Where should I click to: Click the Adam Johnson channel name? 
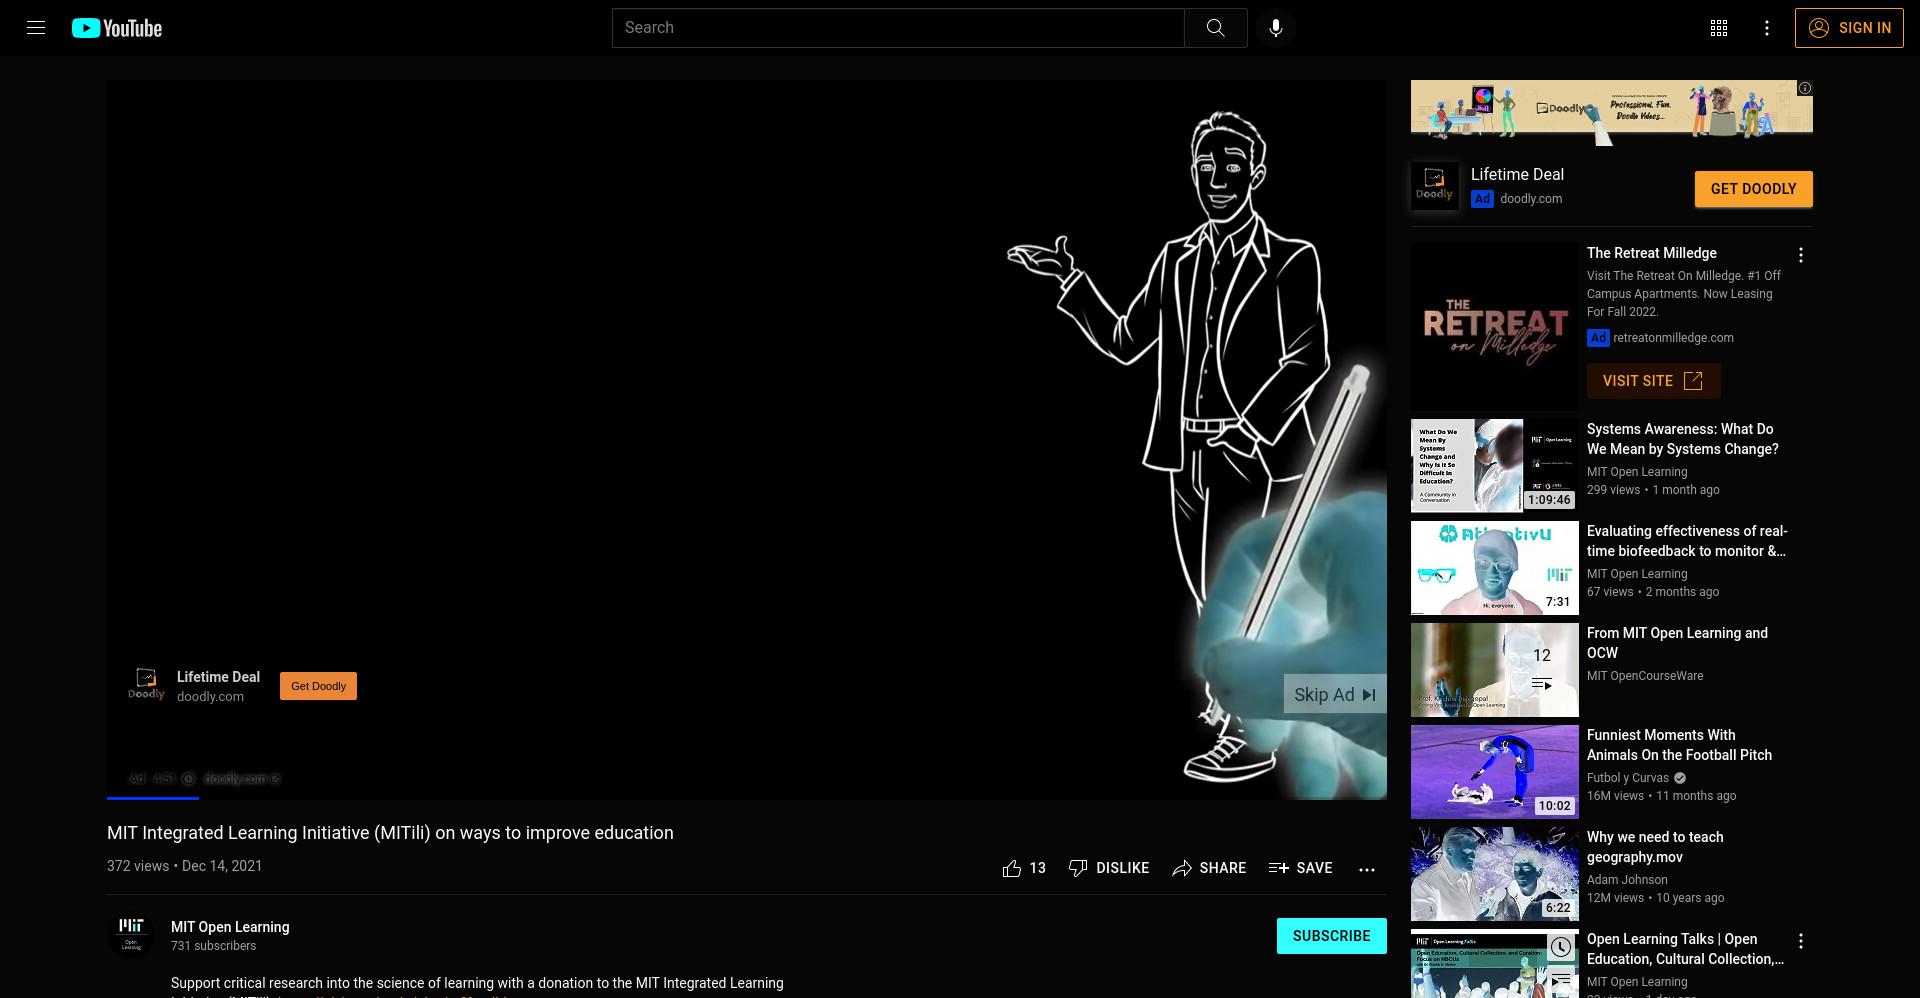tap(1627, 880)
